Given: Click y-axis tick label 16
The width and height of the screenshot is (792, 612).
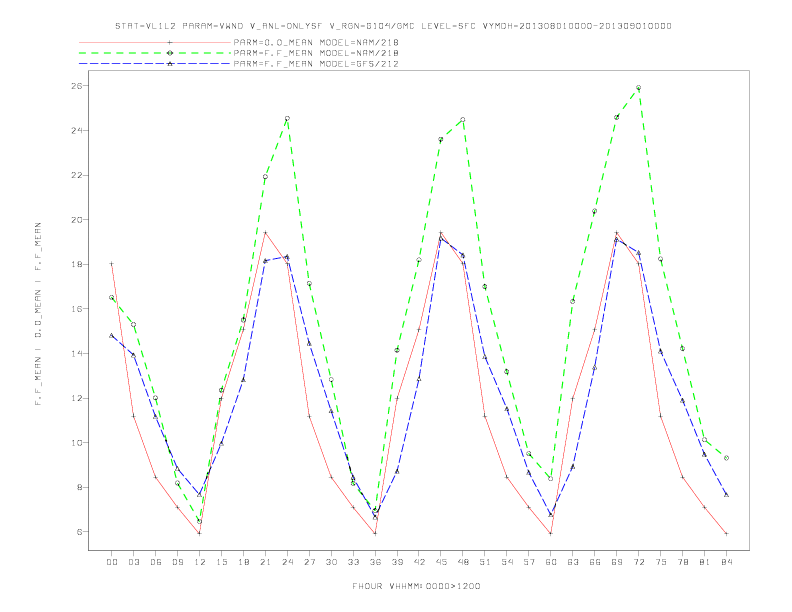Looking at the screenshot, I should [75, 309].
